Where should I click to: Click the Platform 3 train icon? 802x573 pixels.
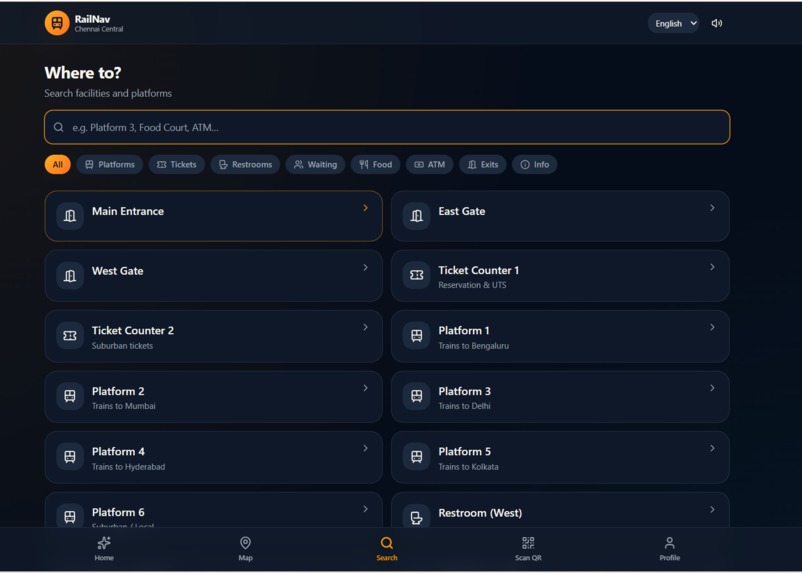(416, 396)
